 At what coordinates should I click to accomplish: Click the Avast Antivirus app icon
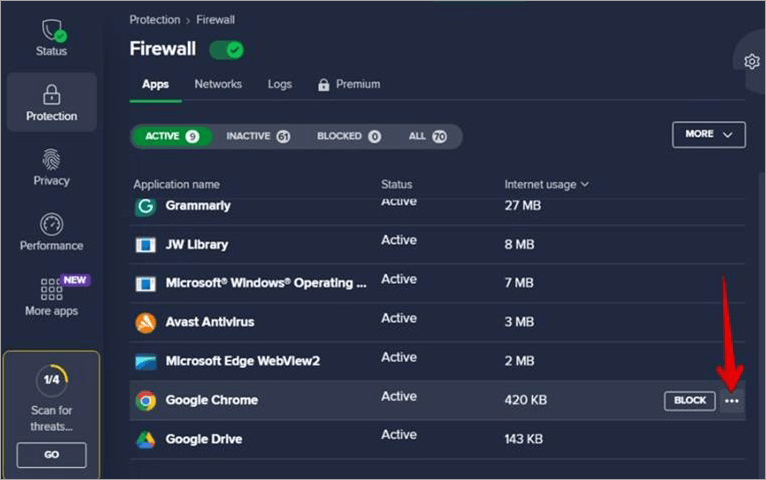[x=146, y=323]
